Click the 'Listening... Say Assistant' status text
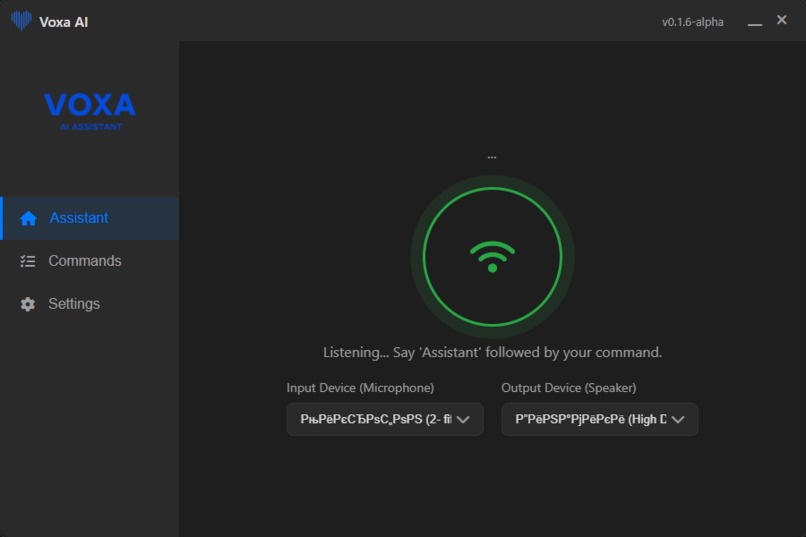Image resolution: width=806 pixels, height=537 pixels. point(492,353)
